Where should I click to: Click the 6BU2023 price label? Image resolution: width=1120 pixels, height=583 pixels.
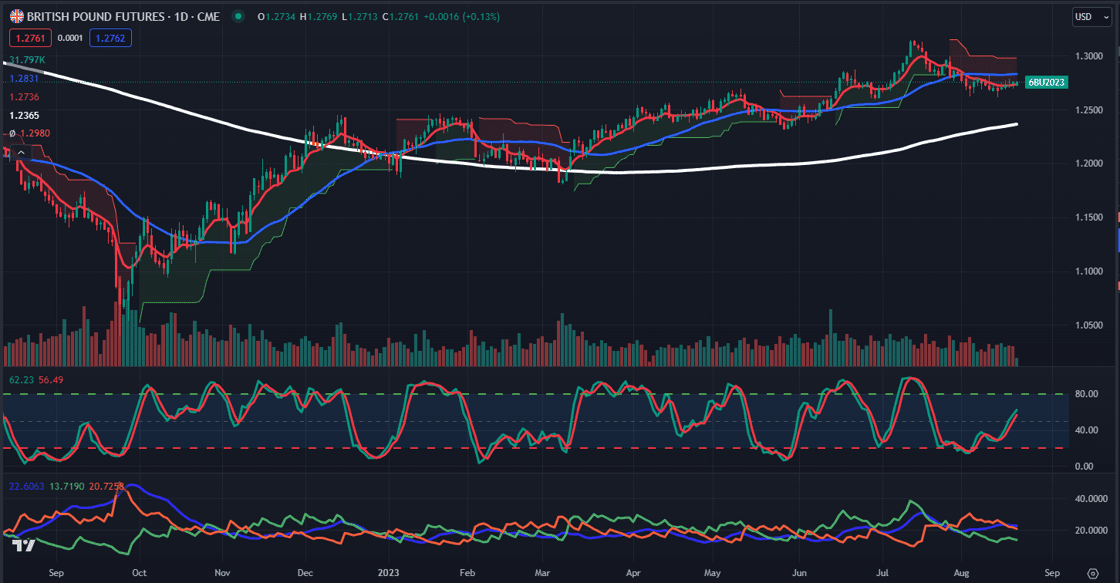[1046, 82]
